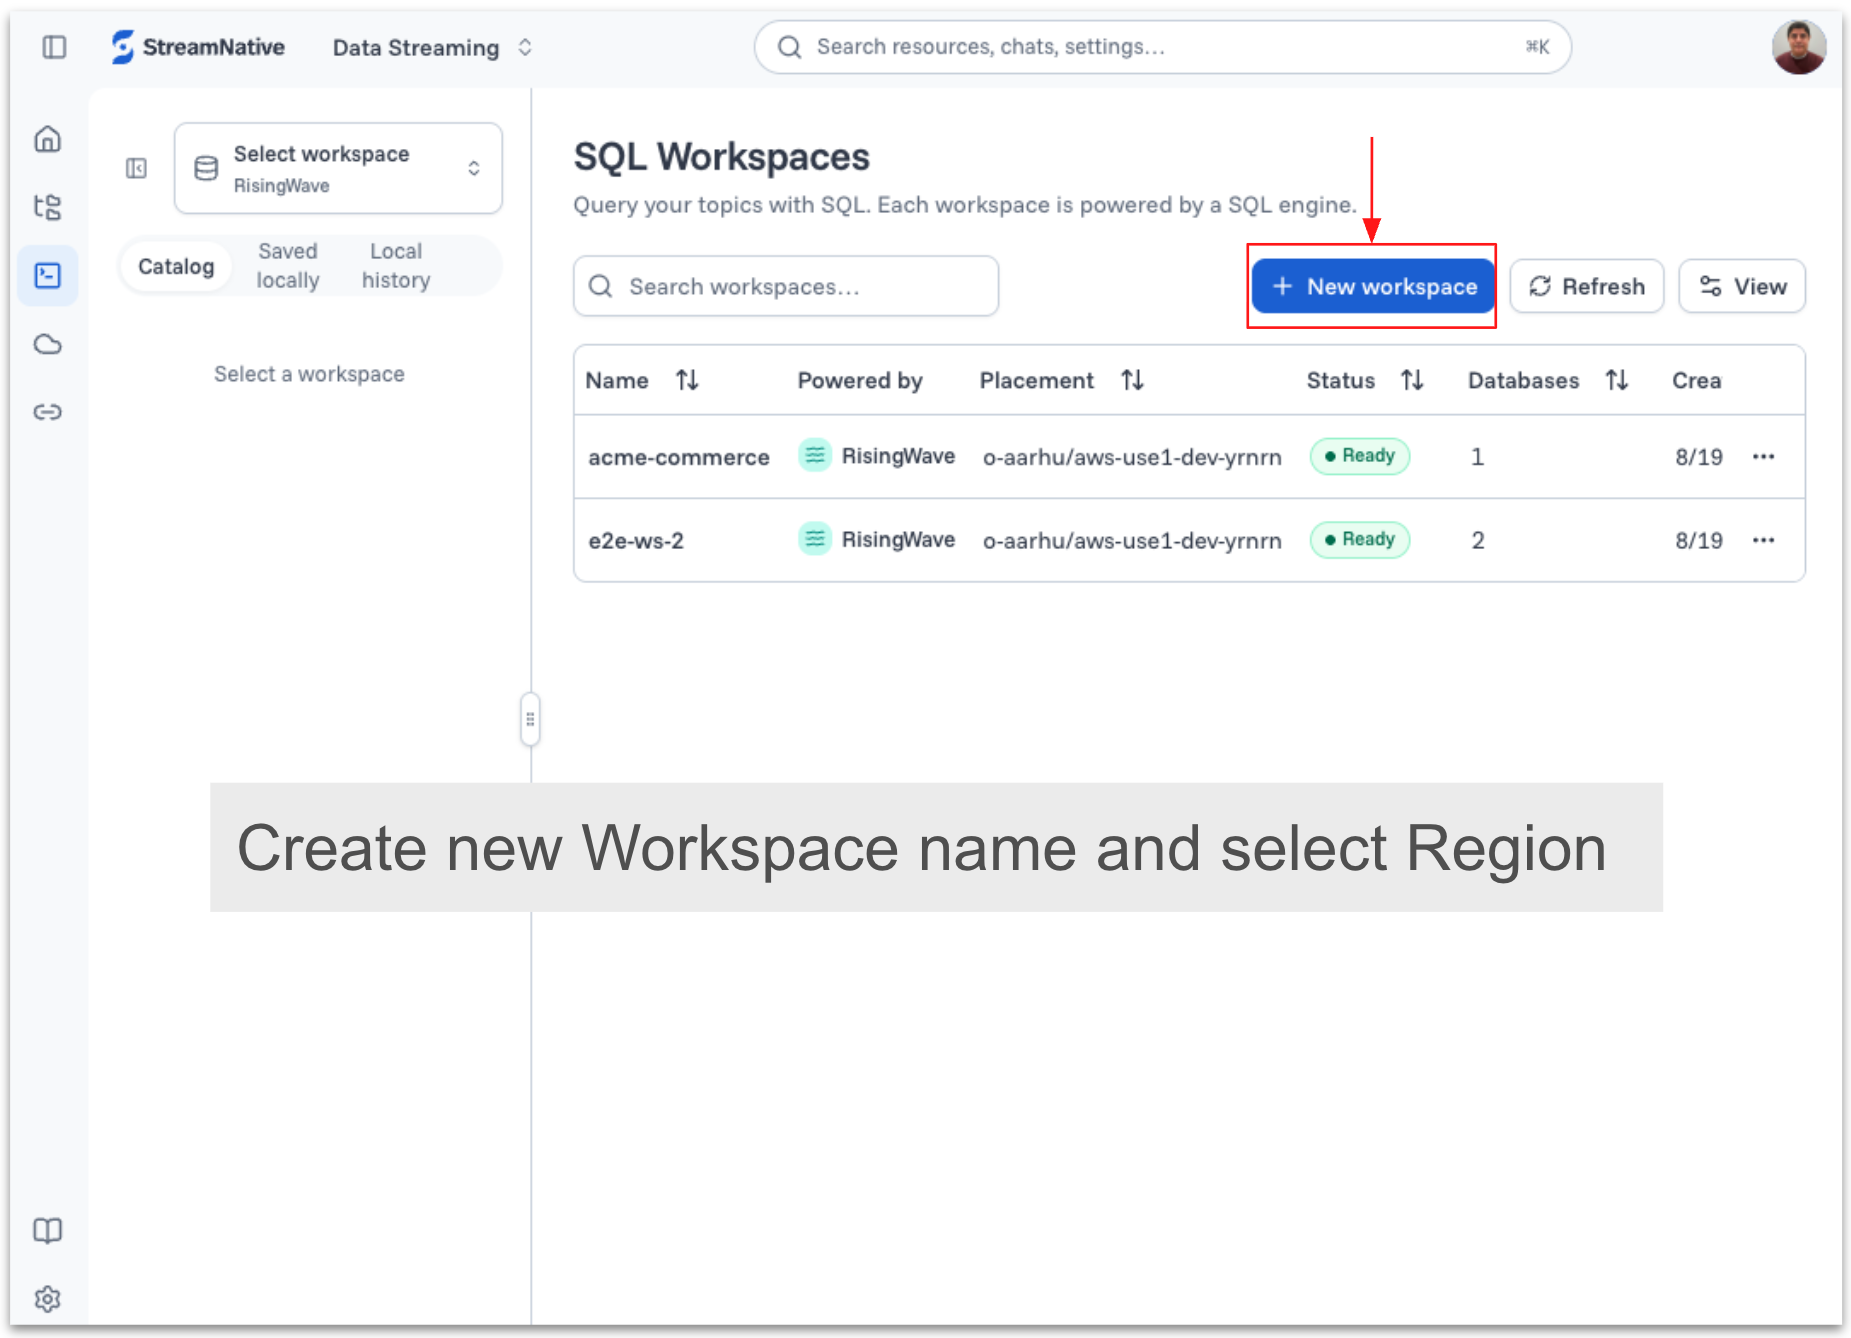The width and height of the screenshot is (1851, 1338).
Task: Open row actions for e2e-ws-2
Action: [1763, 540]
